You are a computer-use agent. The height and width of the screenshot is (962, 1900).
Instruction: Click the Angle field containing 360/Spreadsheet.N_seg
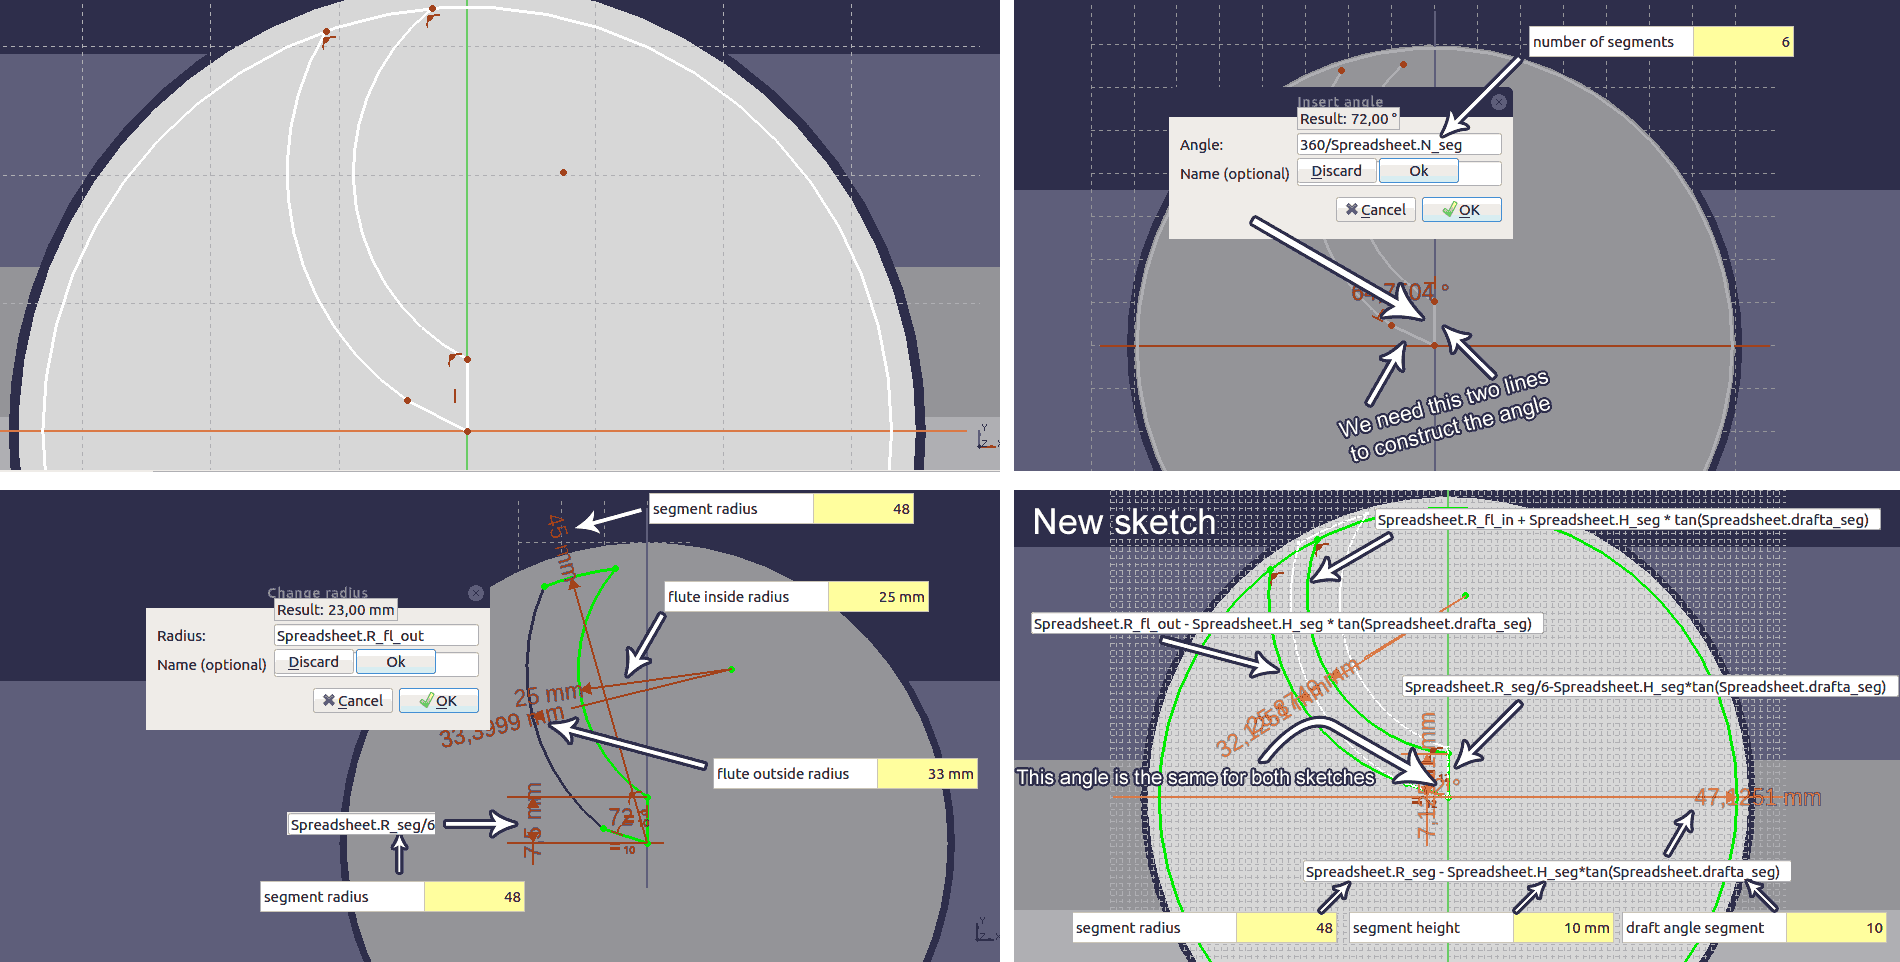1399,145
